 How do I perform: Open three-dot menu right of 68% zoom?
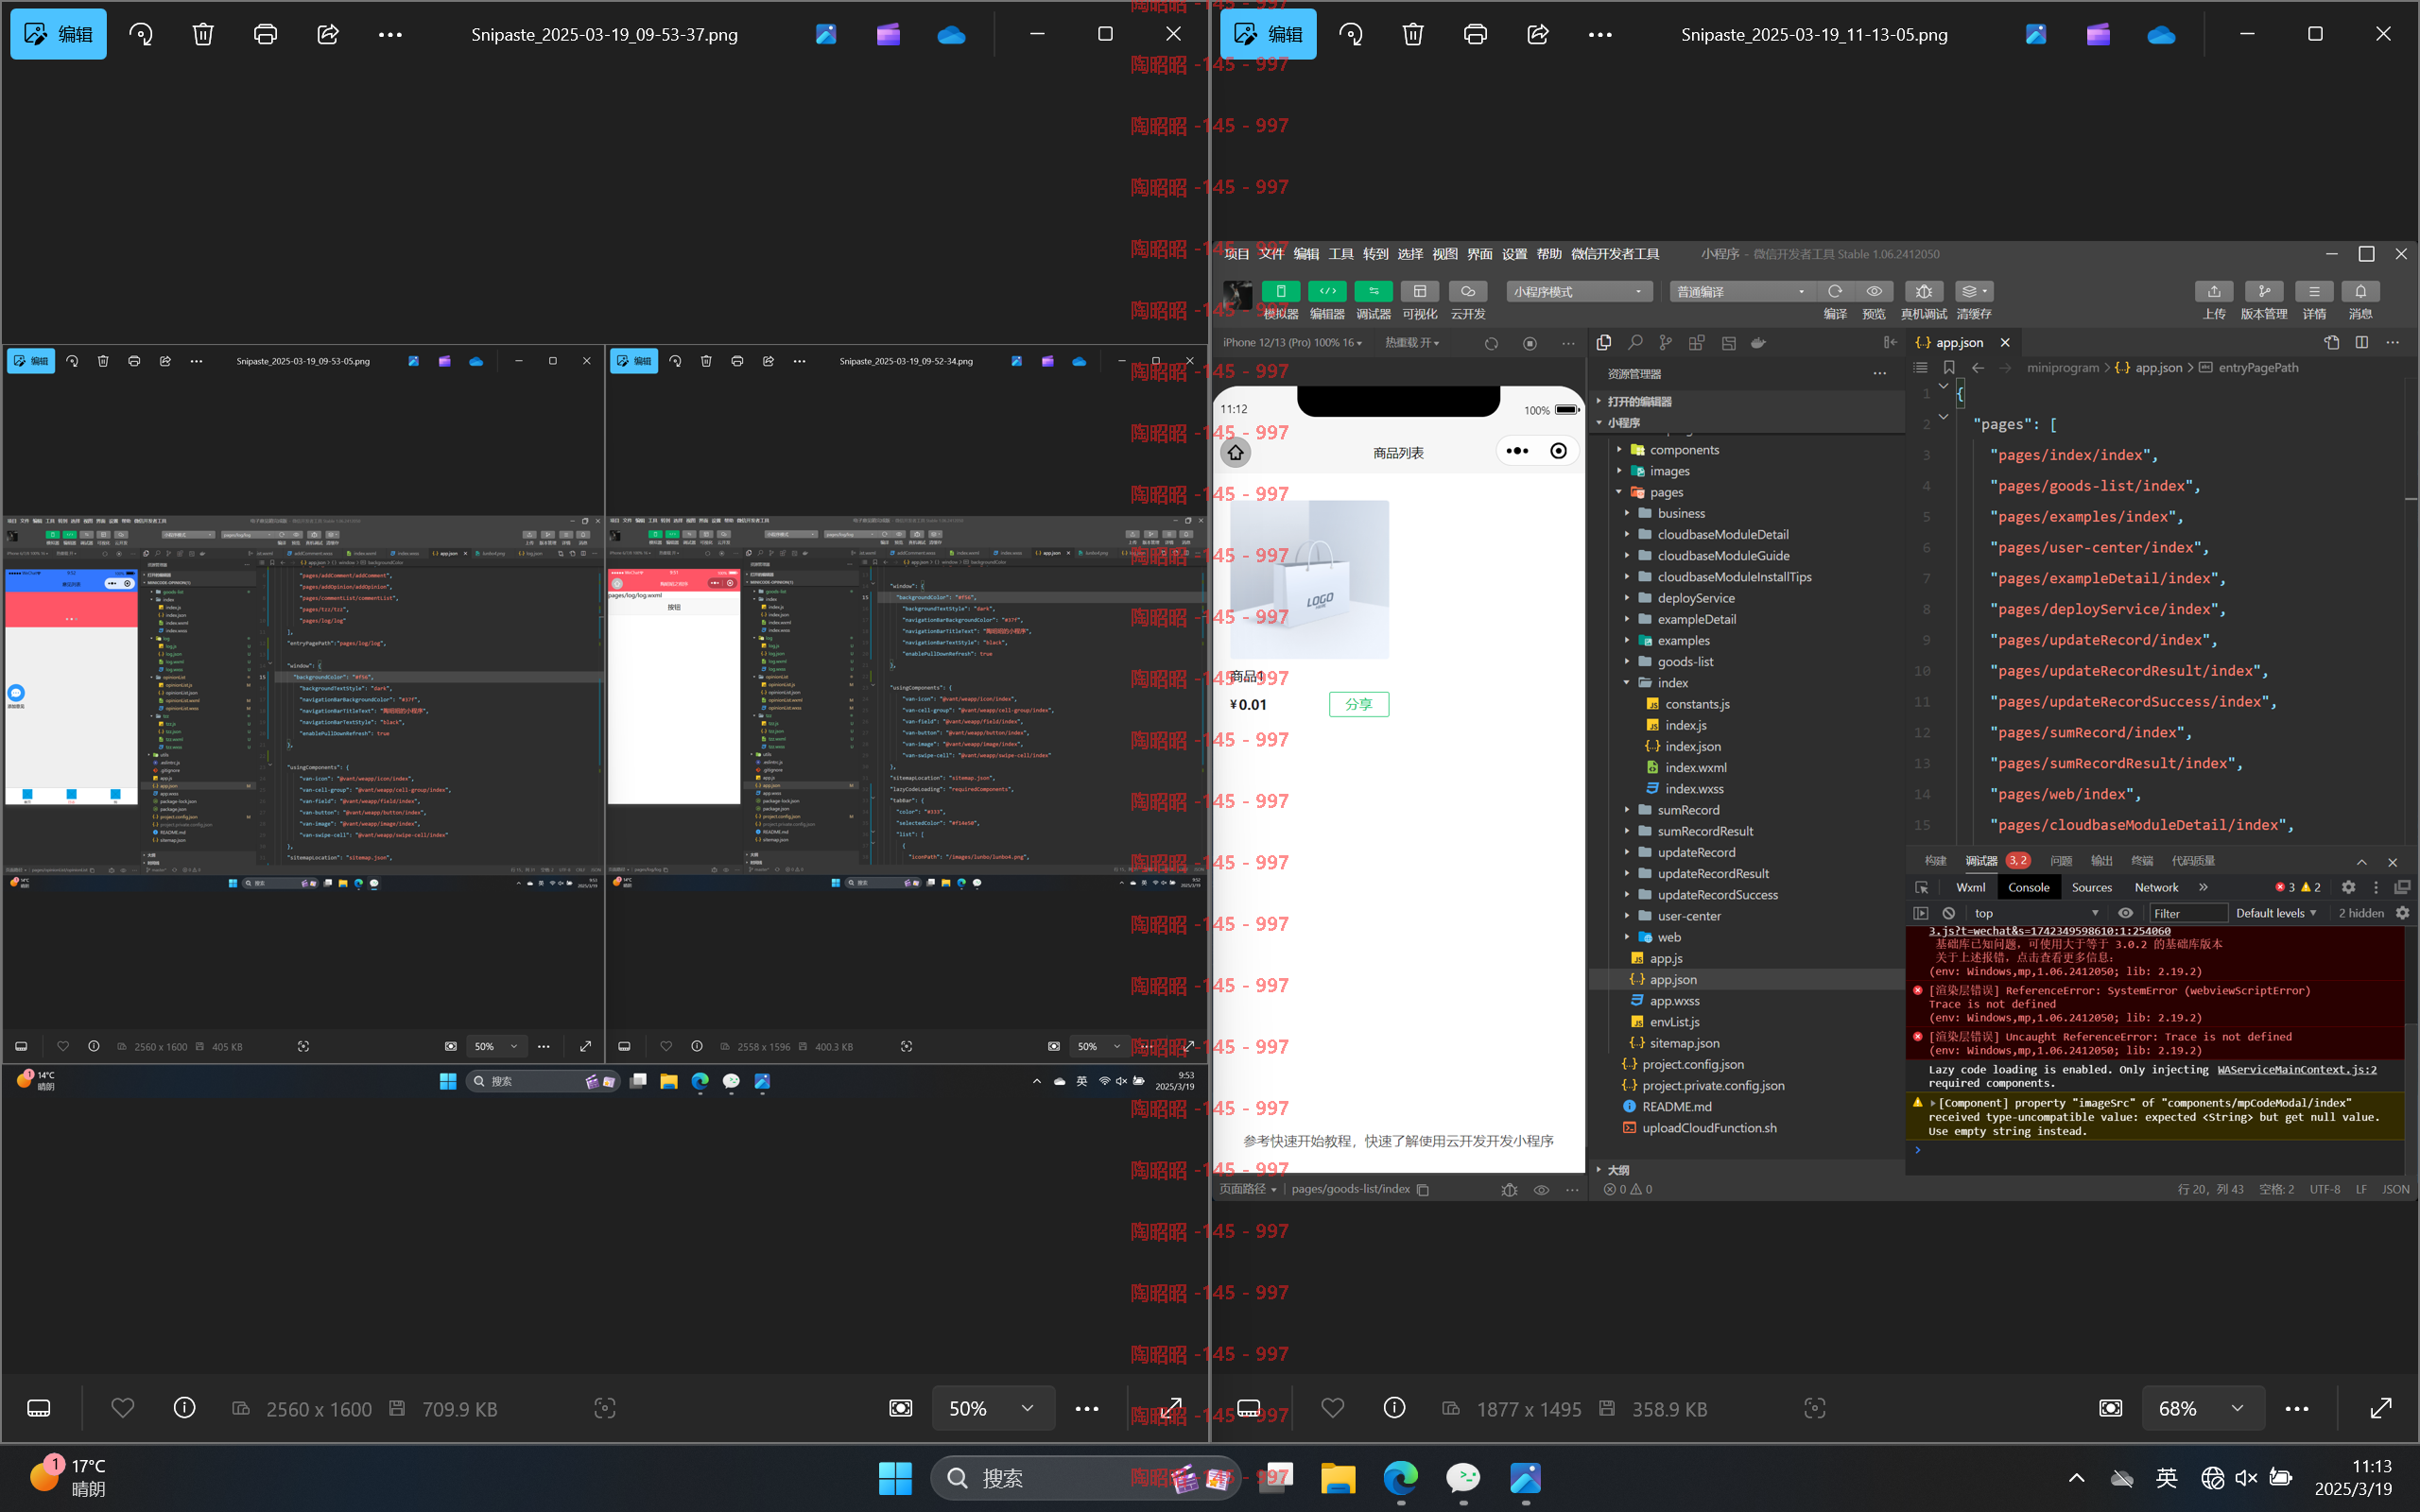[x=2297, y=1408]
